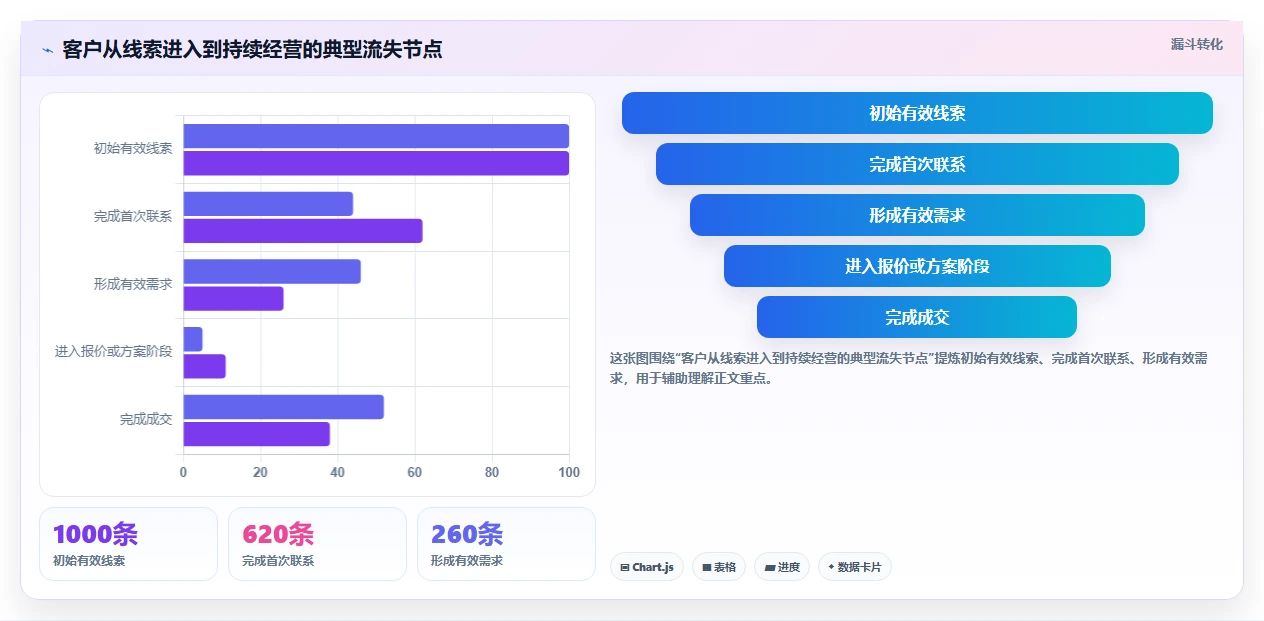Click the x-axis value 60
The height and width of the screenshot is (621, 1264).
[415, 473]
